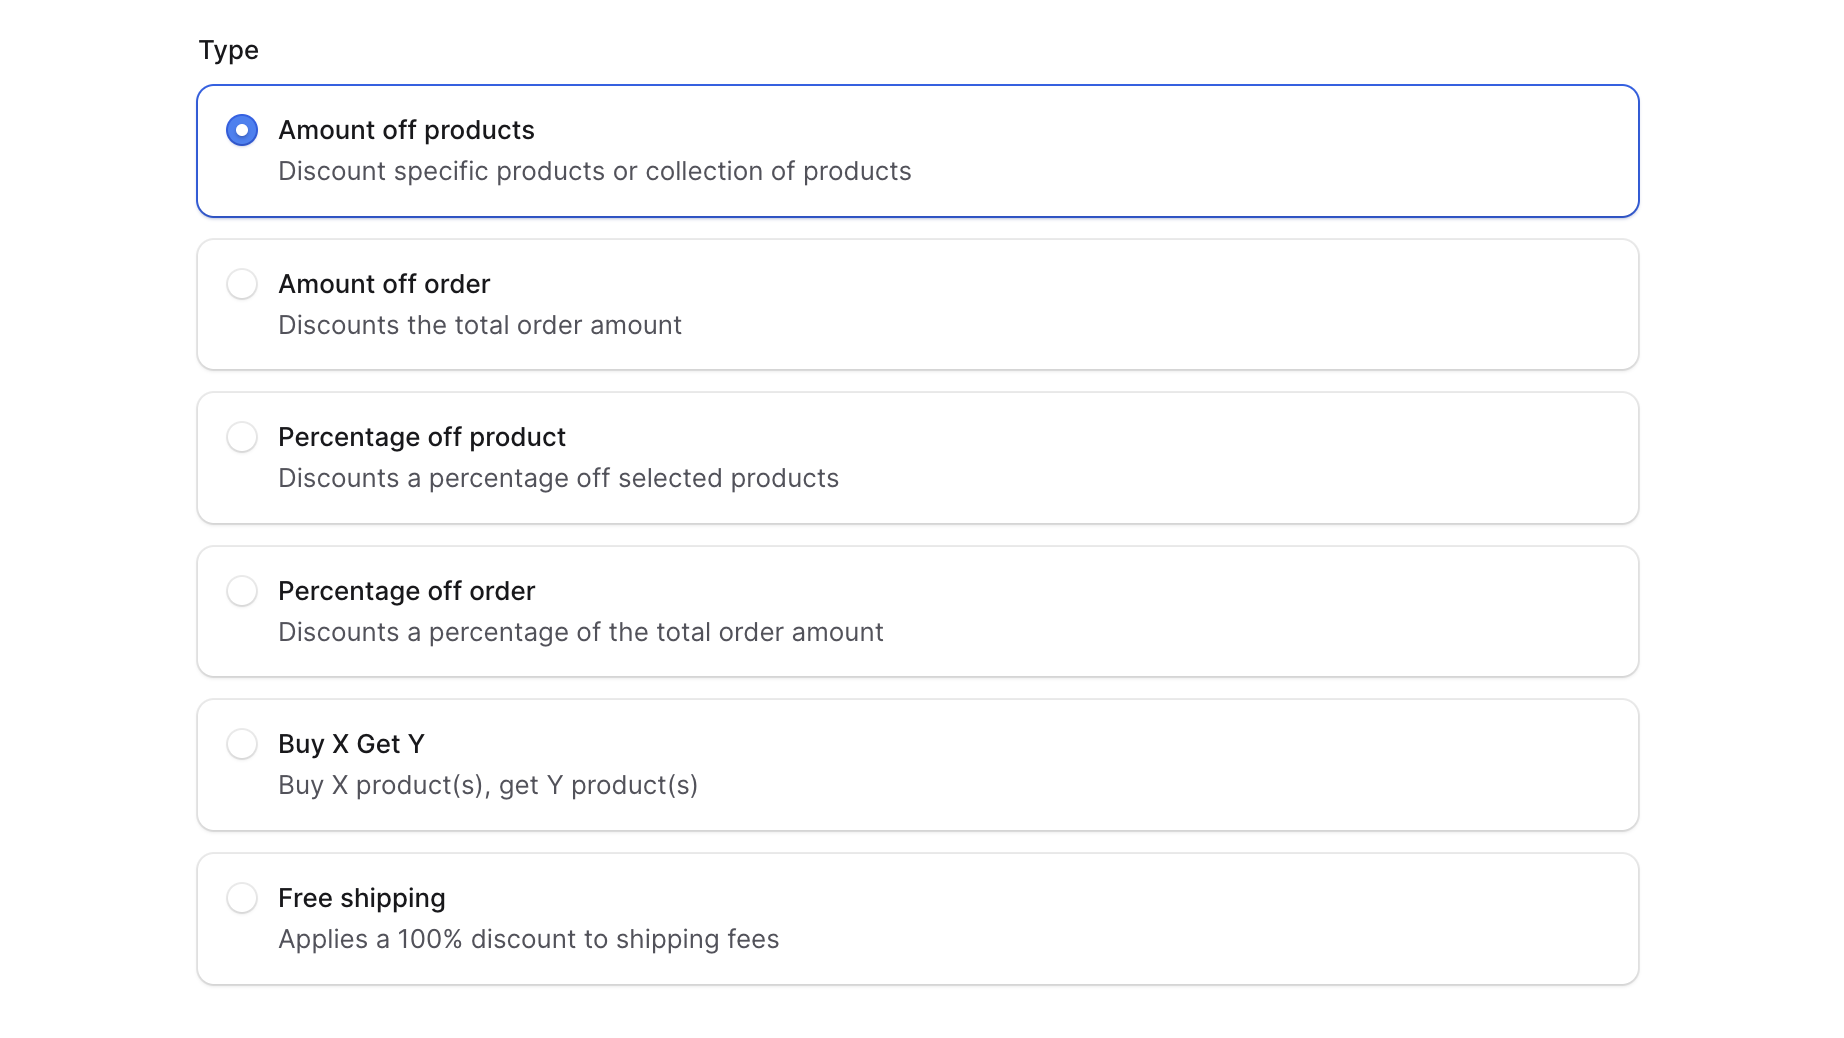Click the Type heading label
The width and height of the screenshot is (1844, 1038).
[228, 50]
